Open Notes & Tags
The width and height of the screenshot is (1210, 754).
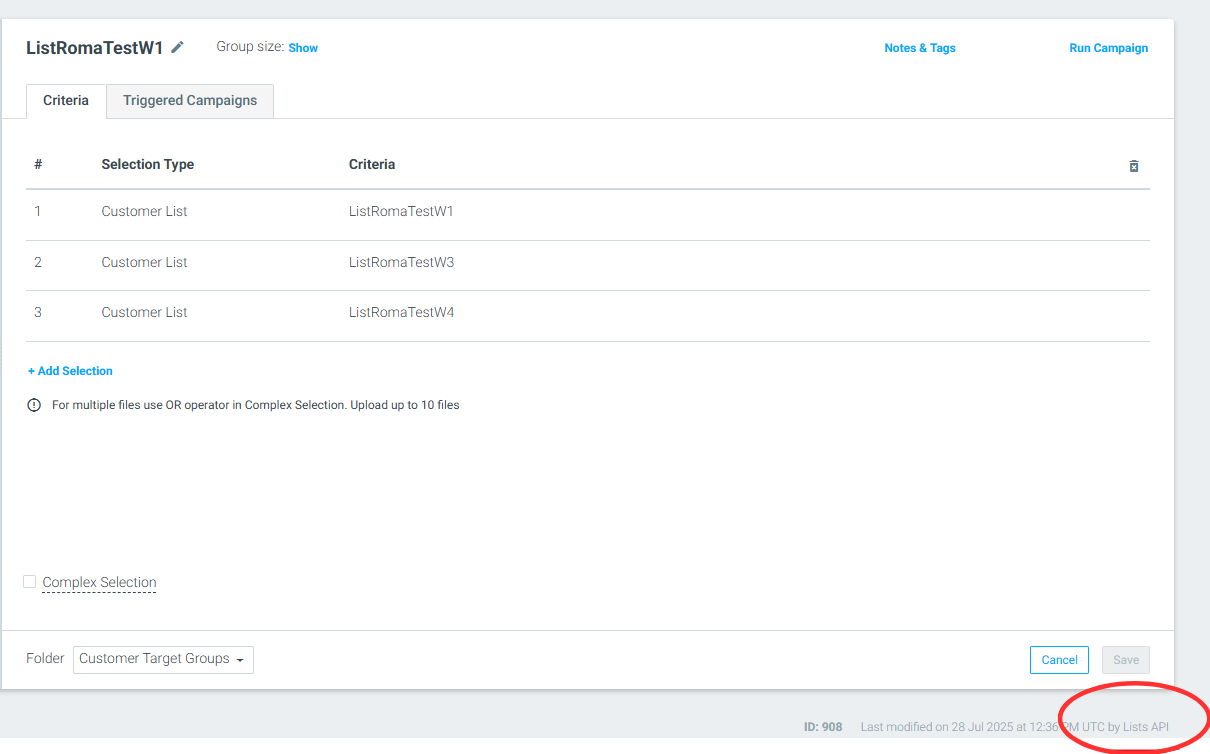click(920, 48)
